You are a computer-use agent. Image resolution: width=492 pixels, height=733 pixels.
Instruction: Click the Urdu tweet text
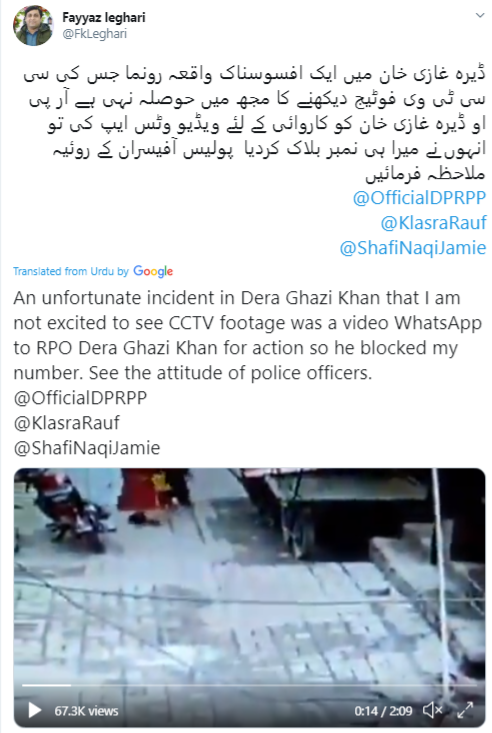pos(255,123)
